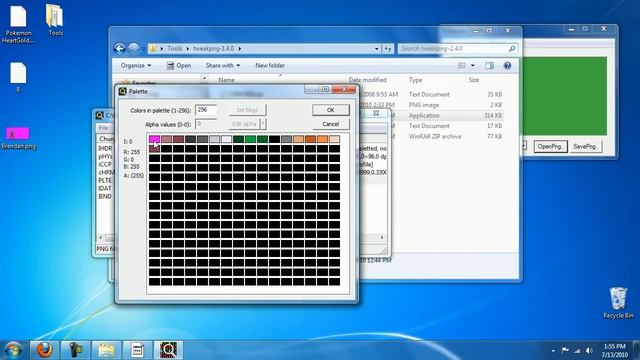Click New folder in Explorer toolbar
This screenshot has height=360, width=640.
pyautogui.click(x=270, y=65)
